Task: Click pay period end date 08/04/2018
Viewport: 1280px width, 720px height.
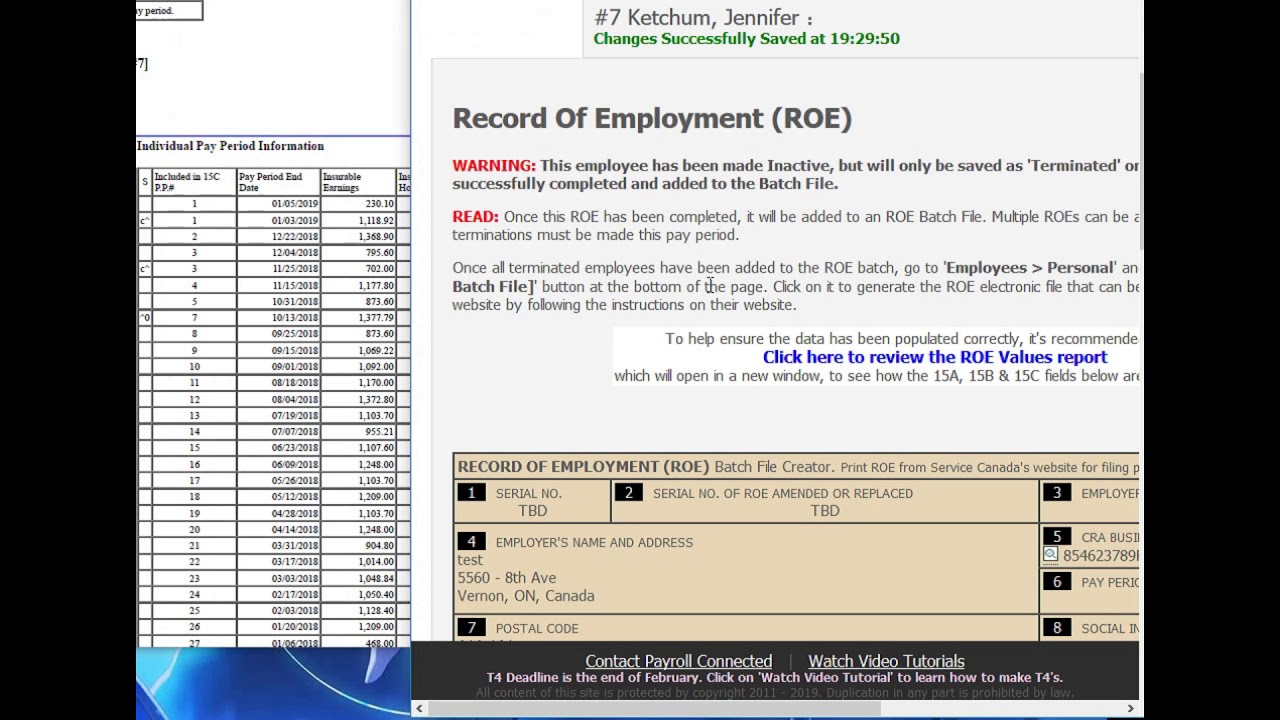Action: point(294,400)
